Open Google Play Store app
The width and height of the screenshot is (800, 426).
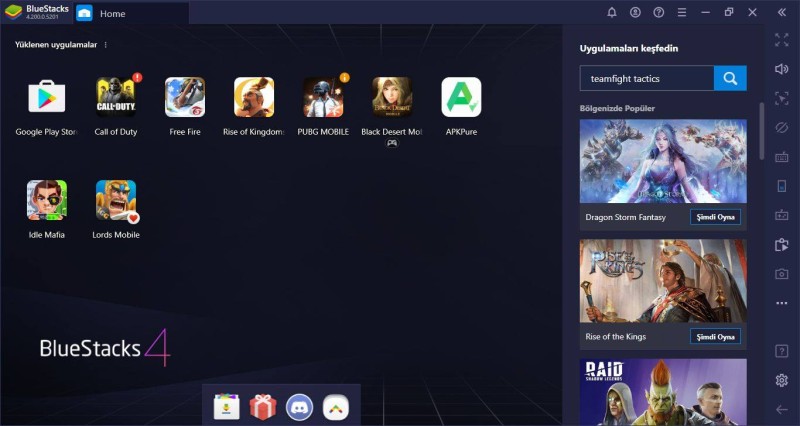46,98
